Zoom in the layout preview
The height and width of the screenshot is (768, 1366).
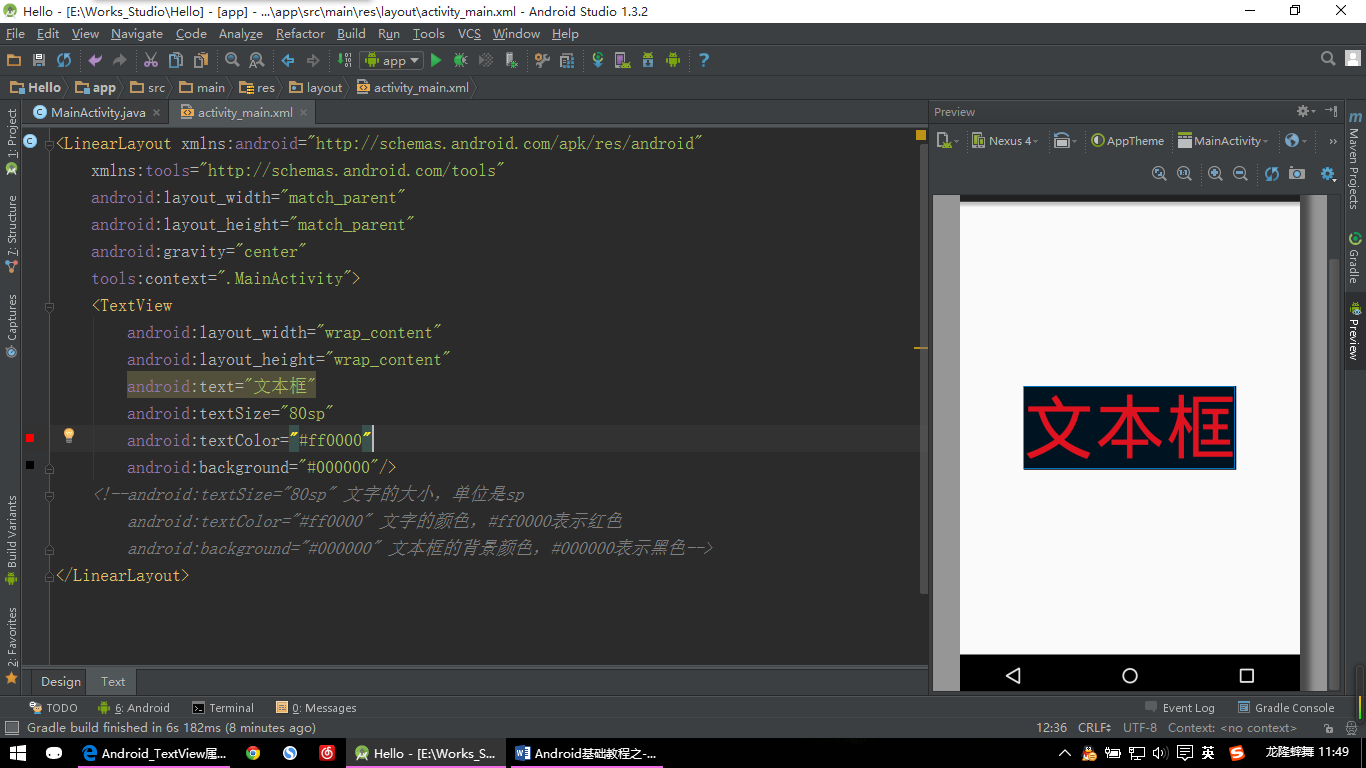1215,173
